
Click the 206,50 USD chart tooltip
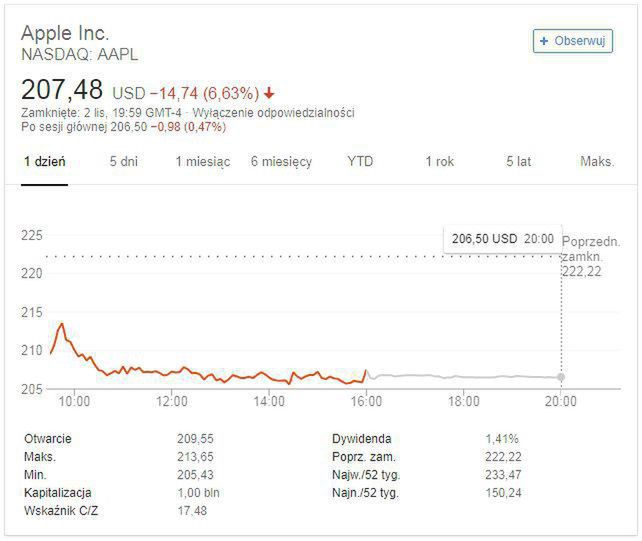[503, 240]
